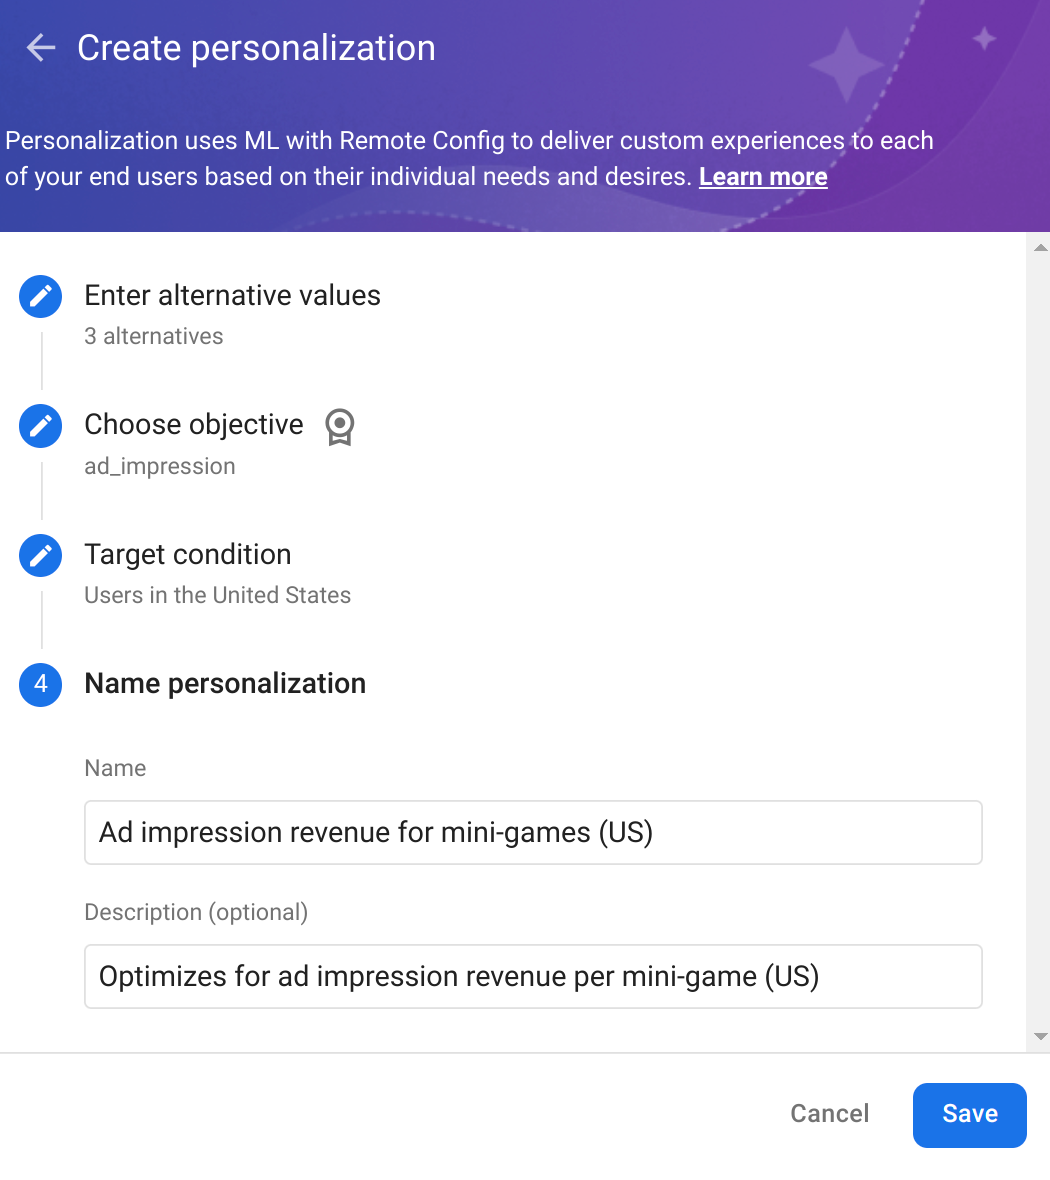Click the Name personalization heading
This screenshot has width=1050, height=1180.
(225, 684)
